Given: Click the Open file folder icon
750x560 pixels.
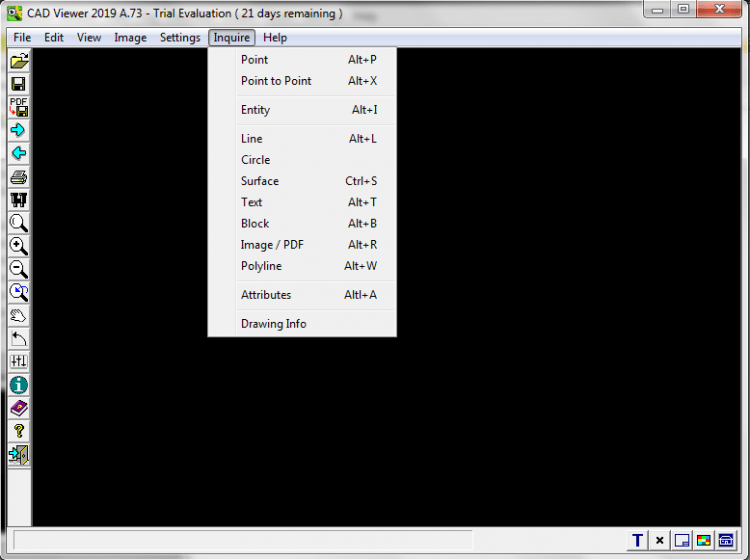Looking at the screenshot, I should pyautogui.click(x=18, y=61).
